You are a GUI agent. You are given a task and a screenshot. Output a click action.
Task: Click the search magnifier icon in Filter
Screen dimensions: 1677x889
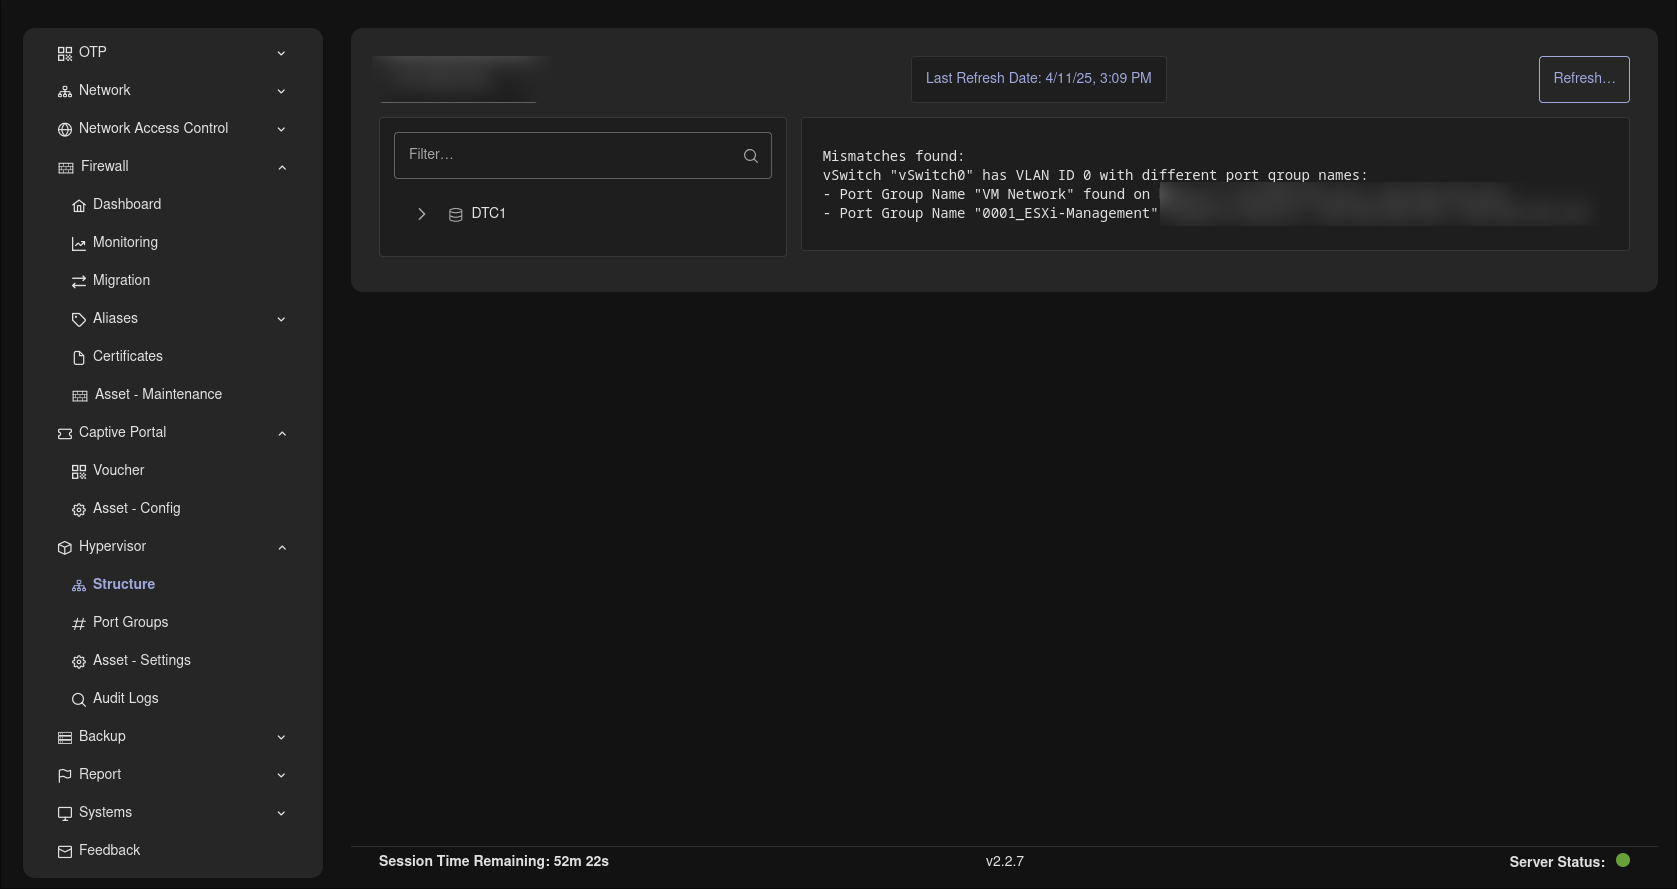click(x=751, y=156)
